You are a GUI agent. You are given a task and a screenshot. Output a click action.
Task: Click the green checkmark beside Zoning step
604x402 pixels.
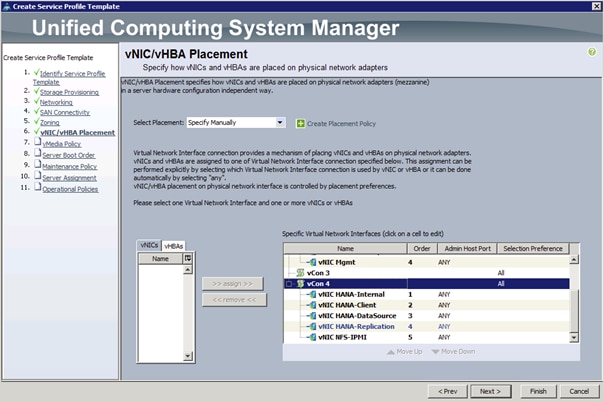(x=36, y=121)
